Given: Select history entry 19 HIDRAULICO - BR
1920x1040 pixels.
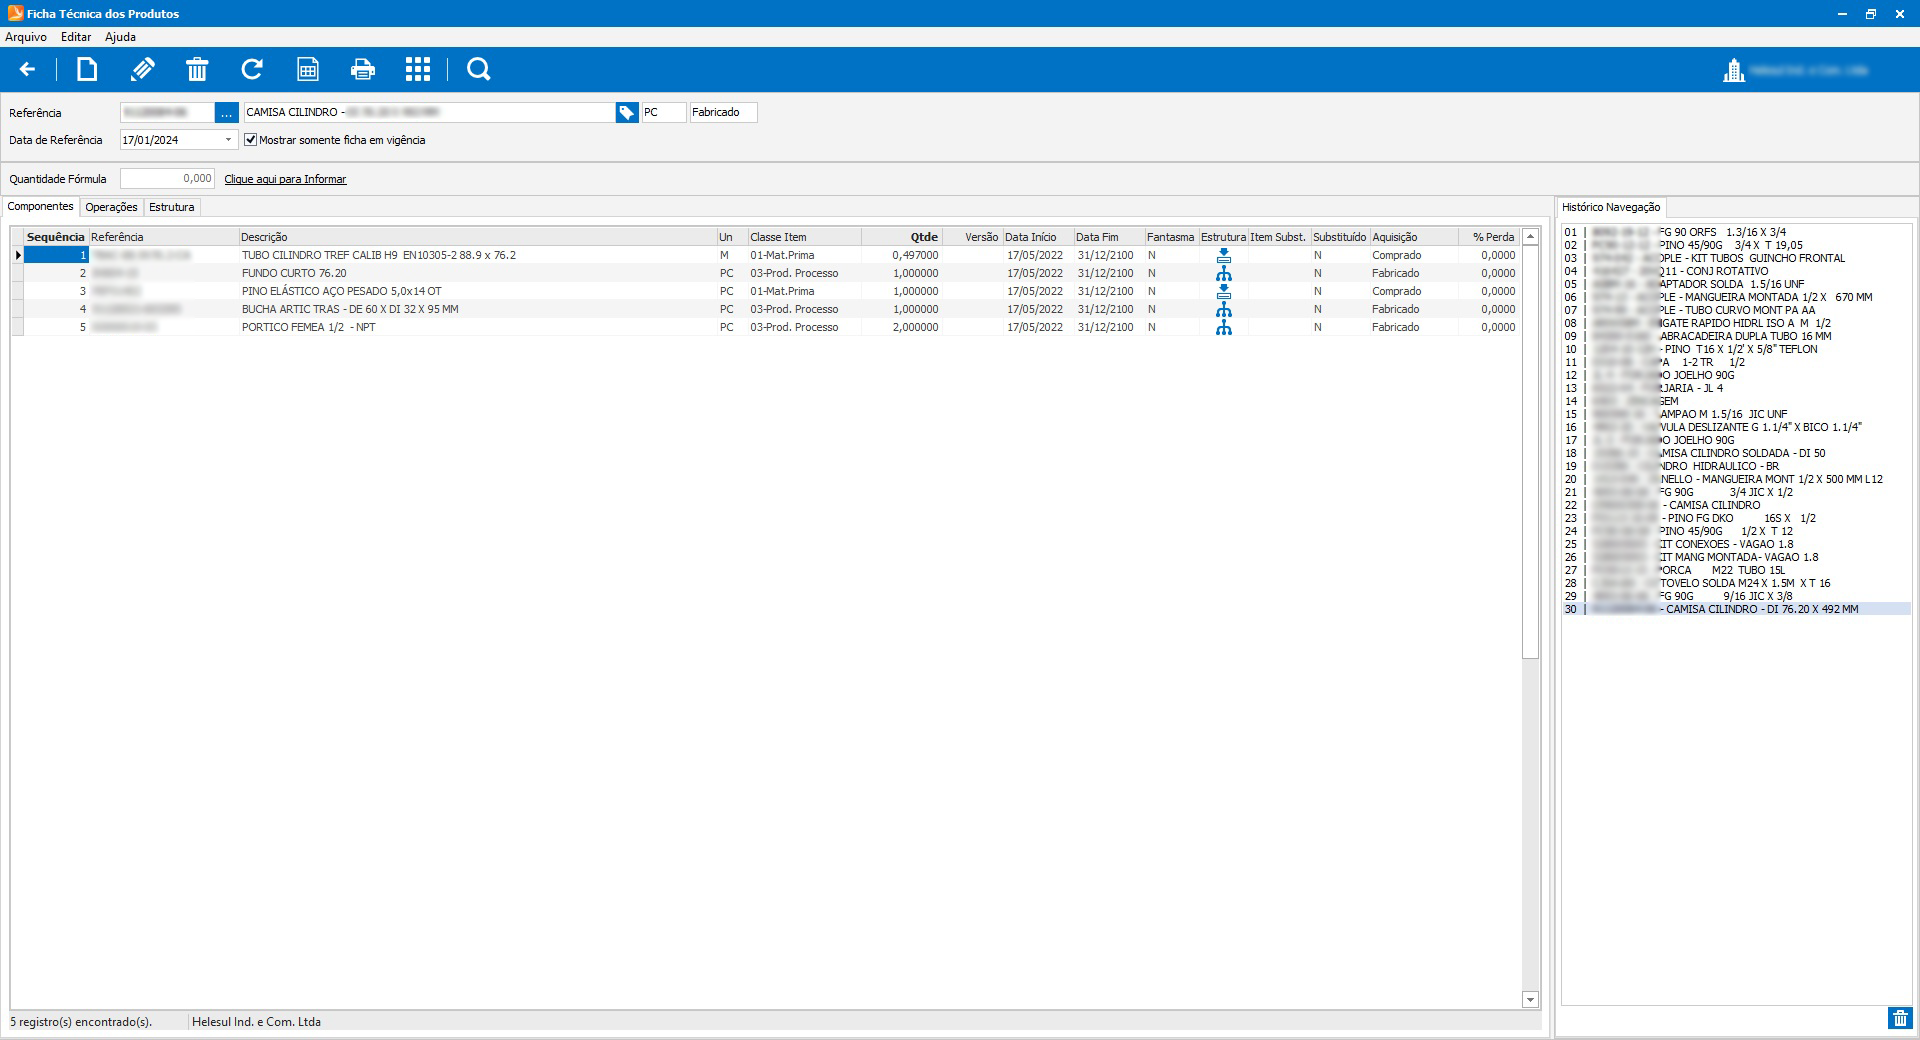Looking at the screenshot, I should 1736,466.
